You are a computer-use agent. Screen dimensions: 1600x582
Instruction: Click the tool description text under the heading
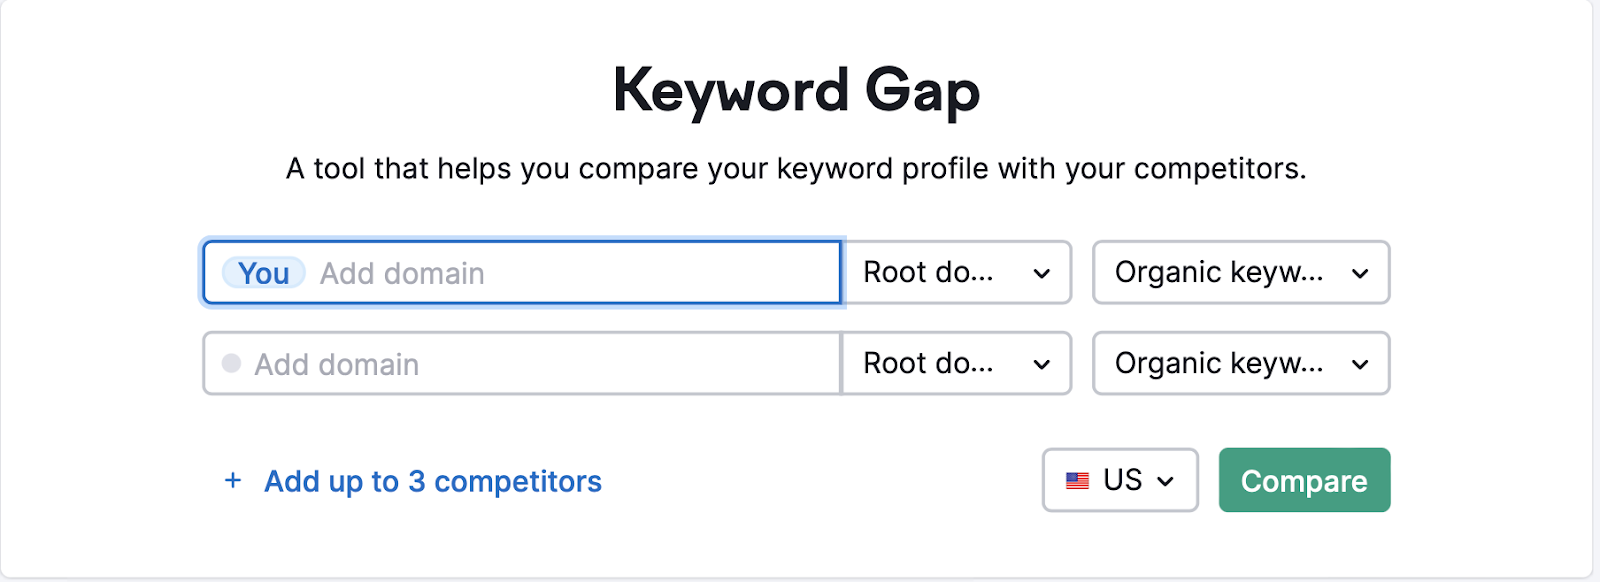[x=796, y=168]
